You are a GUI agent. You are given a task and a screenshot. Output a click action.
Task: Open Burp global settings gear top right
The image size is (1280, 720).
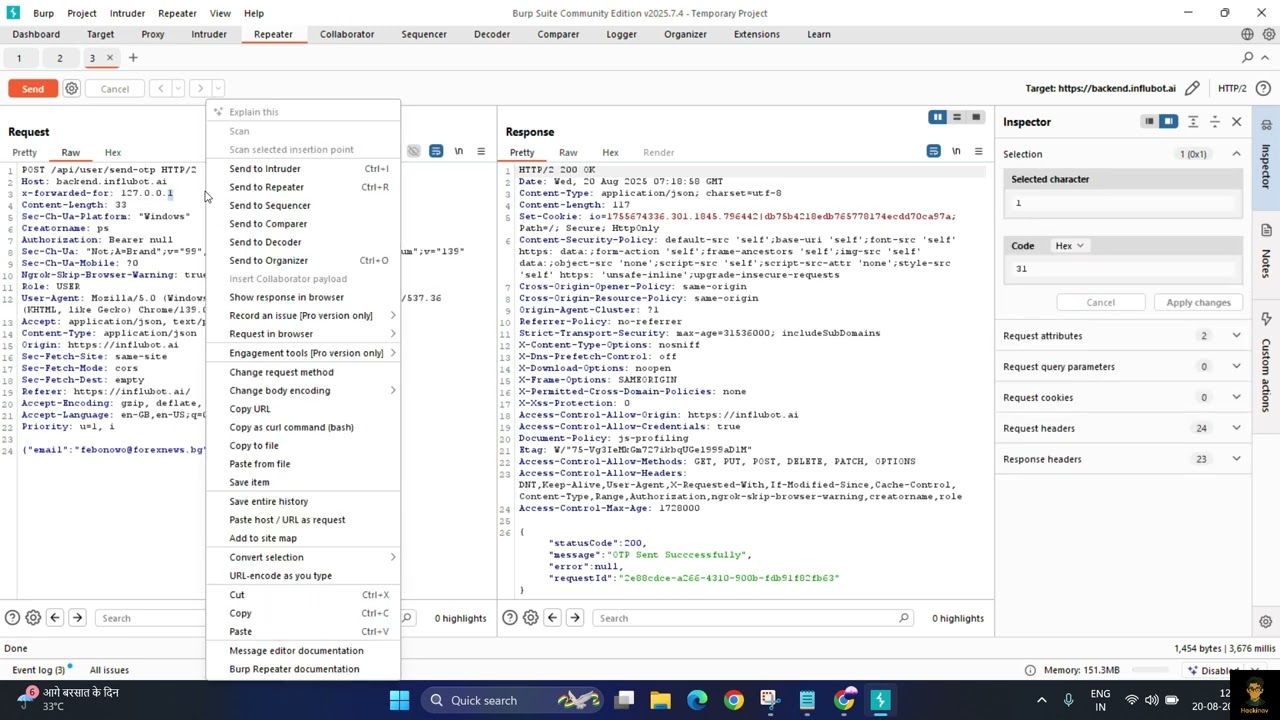1268,34
